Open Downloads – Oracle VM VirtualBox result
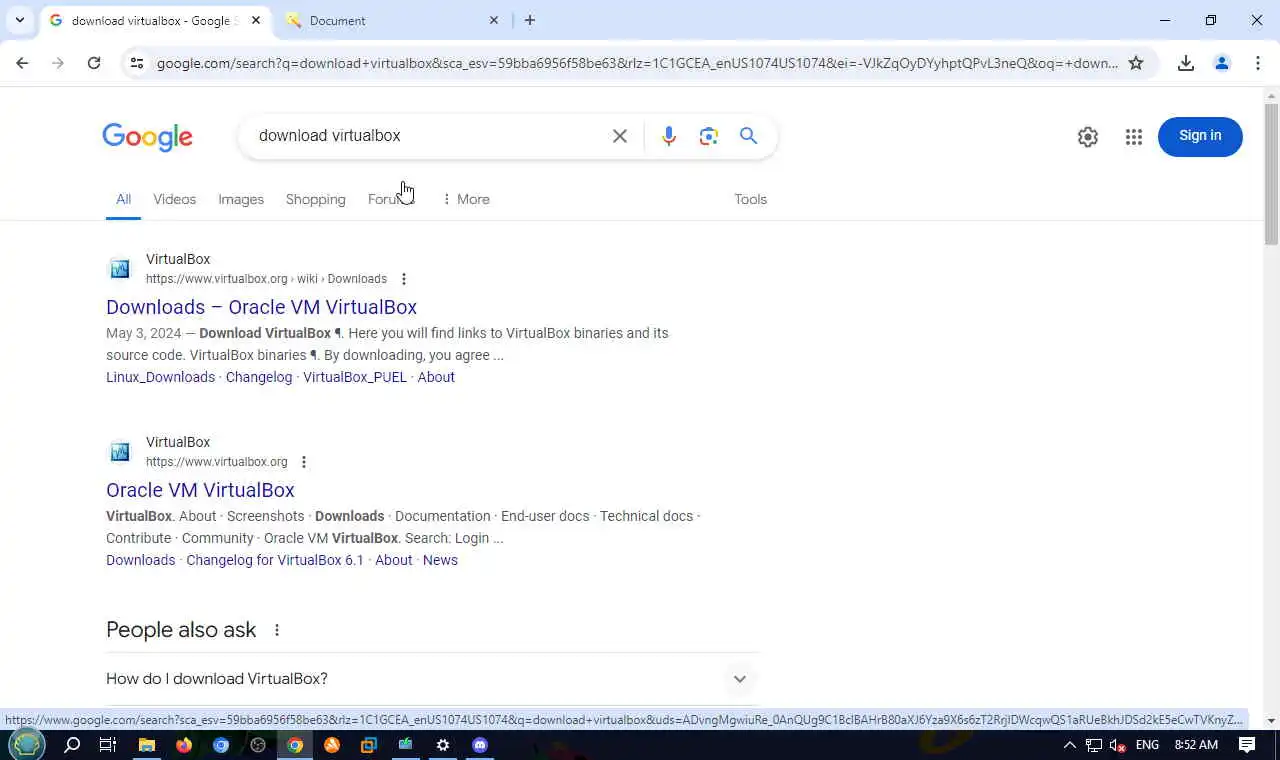 (261, 307)
